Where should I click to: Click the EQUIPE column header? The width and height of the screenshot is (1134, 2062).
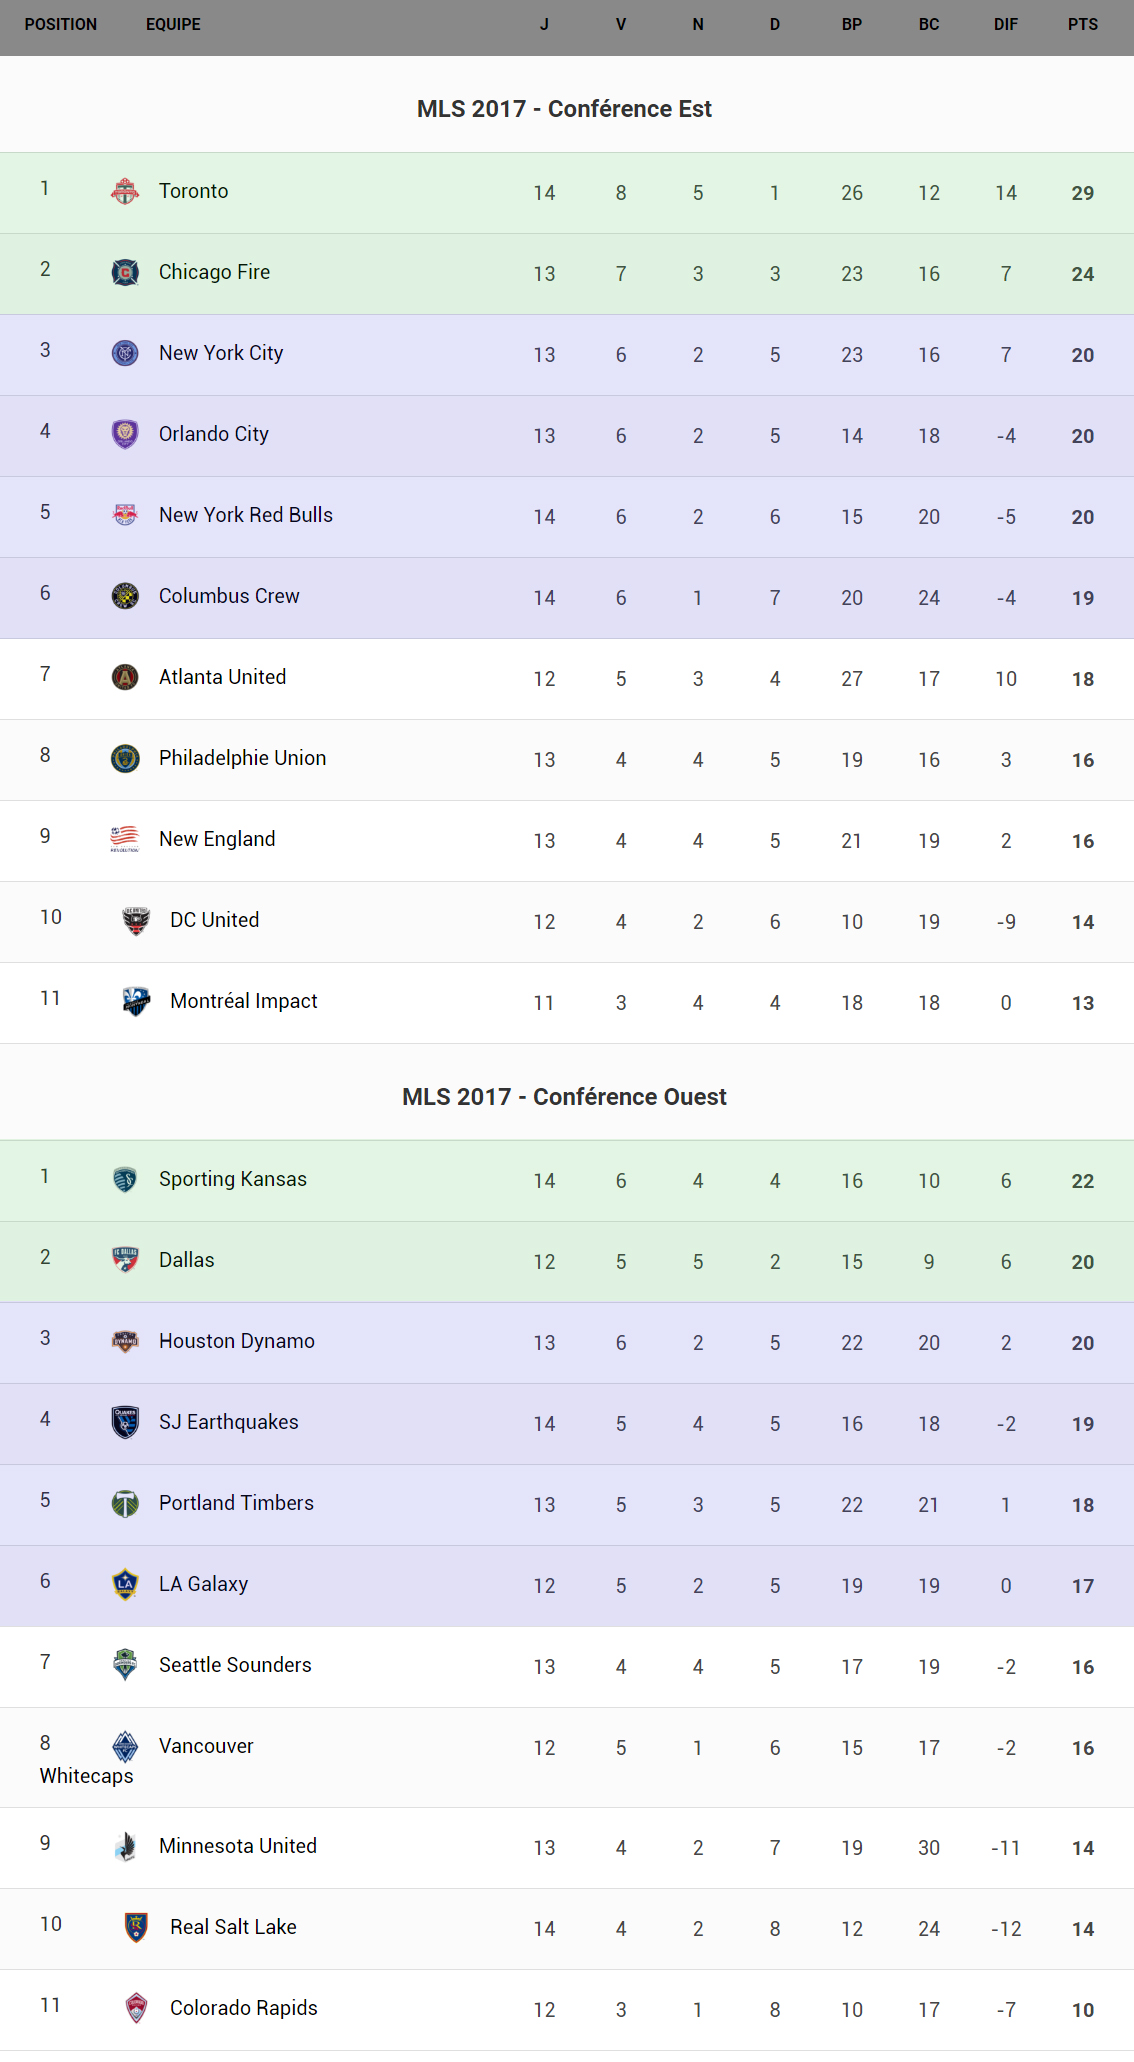[x=173, y=24]
